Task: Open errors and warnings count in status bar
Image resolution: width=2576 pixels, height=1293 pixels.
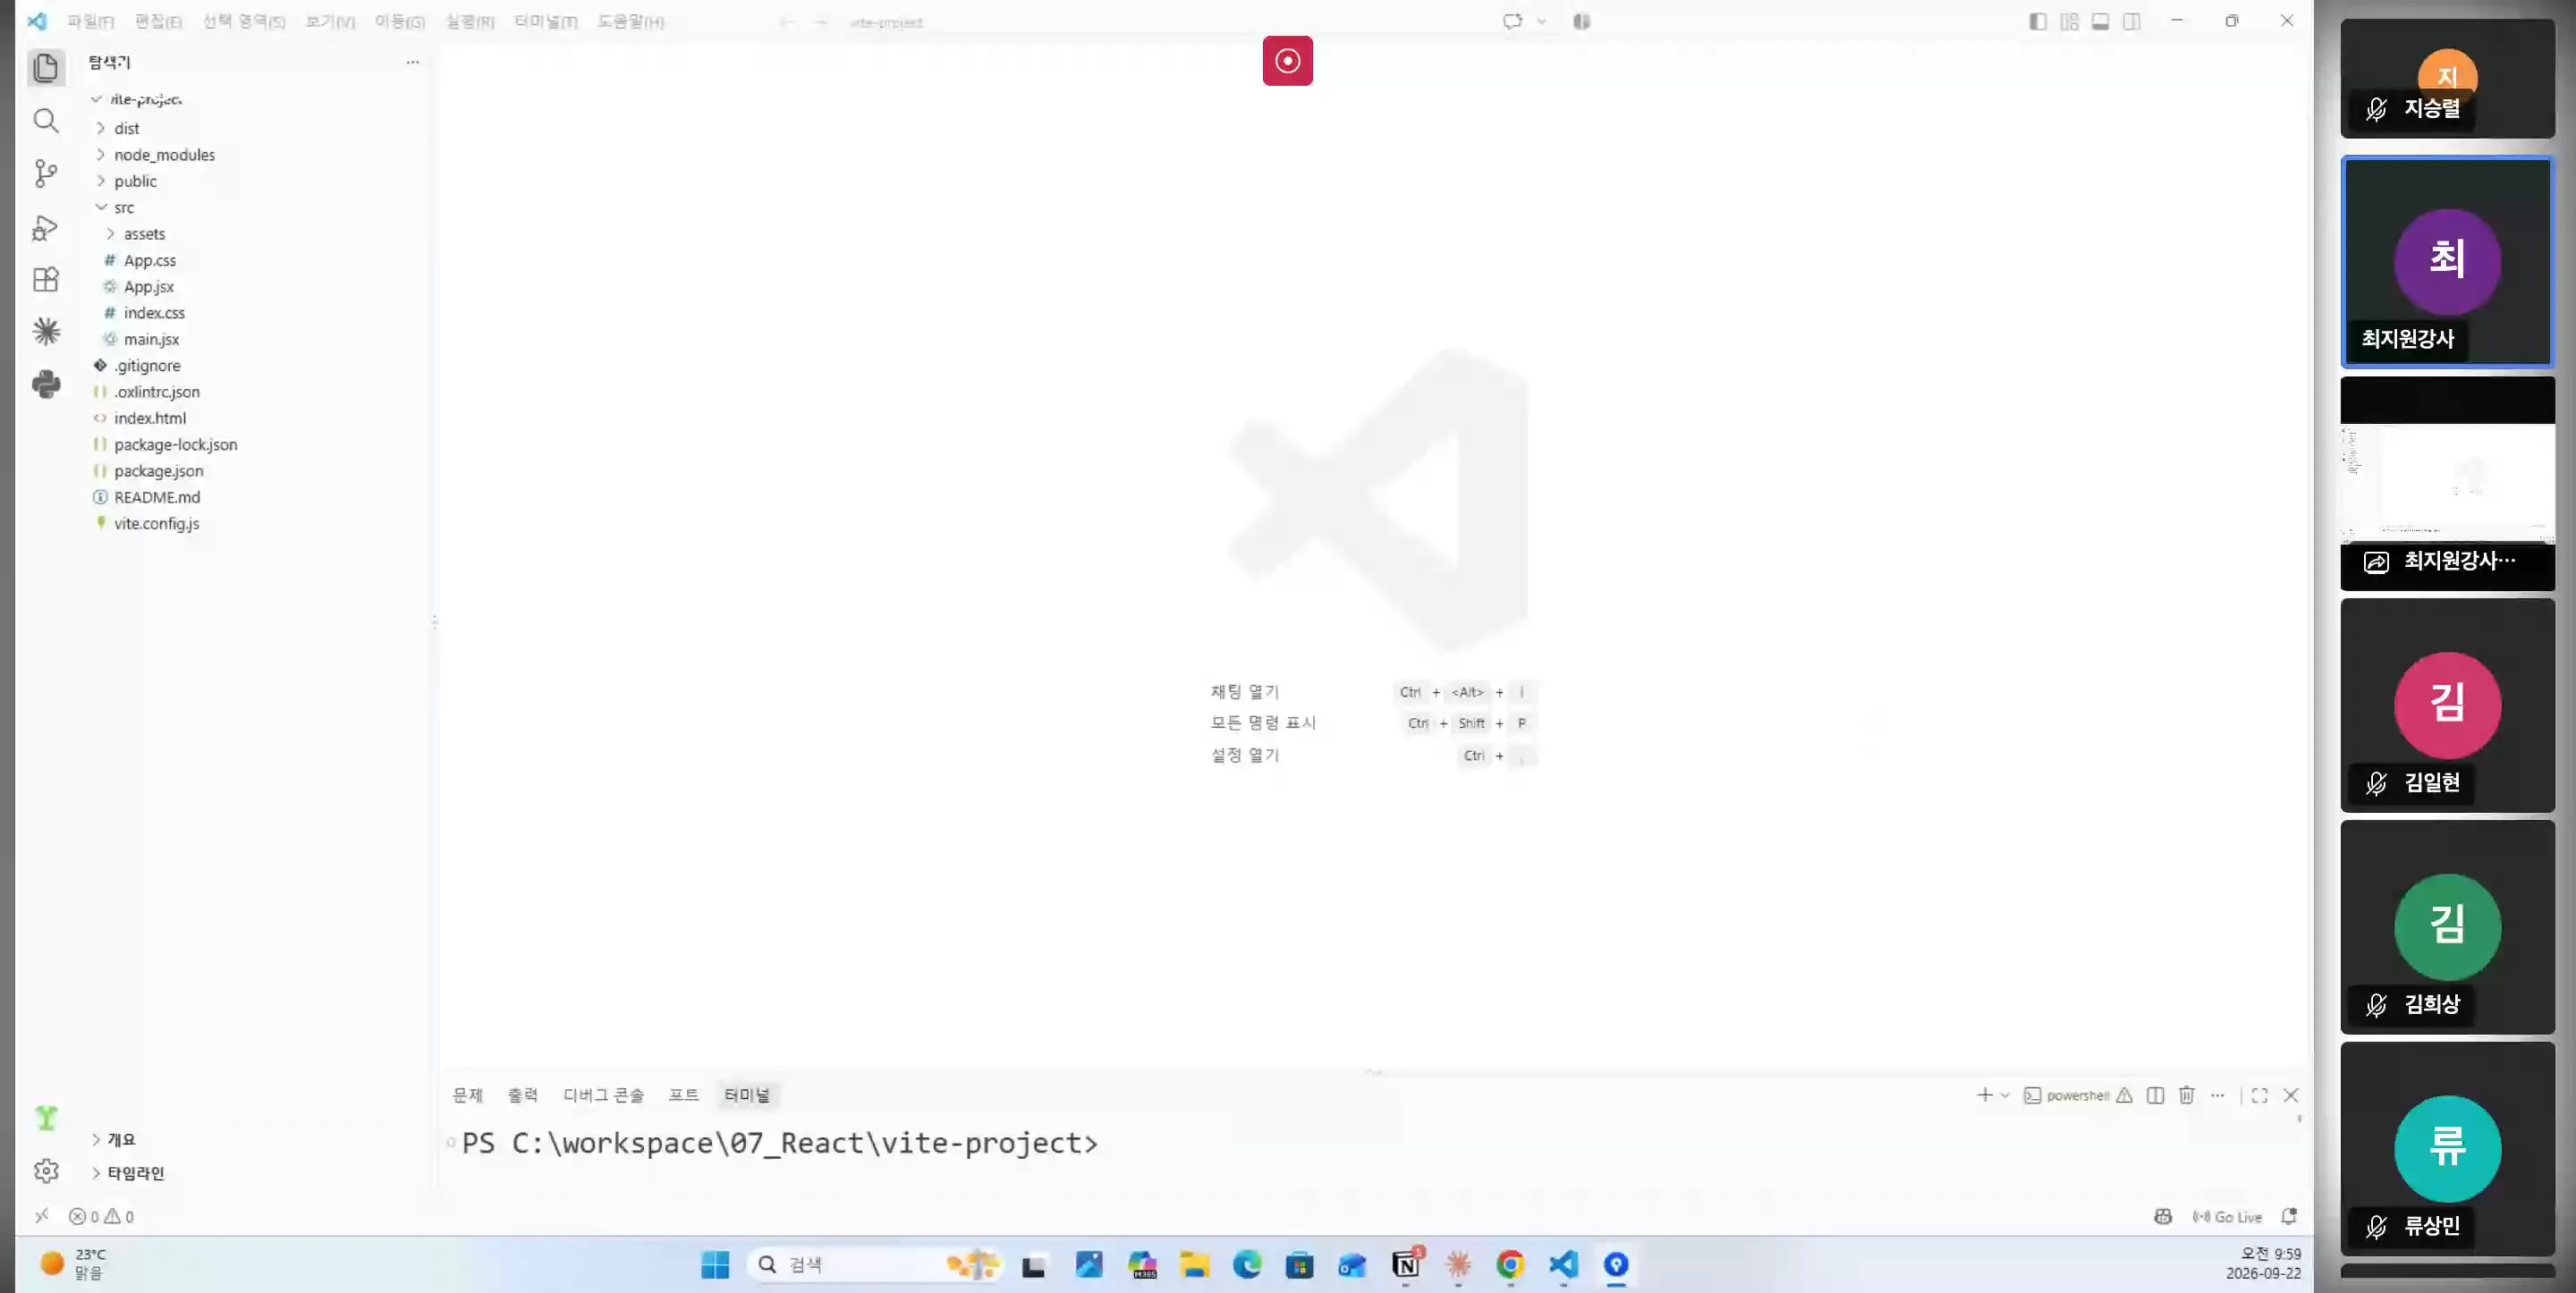Action: [101, 1216]
